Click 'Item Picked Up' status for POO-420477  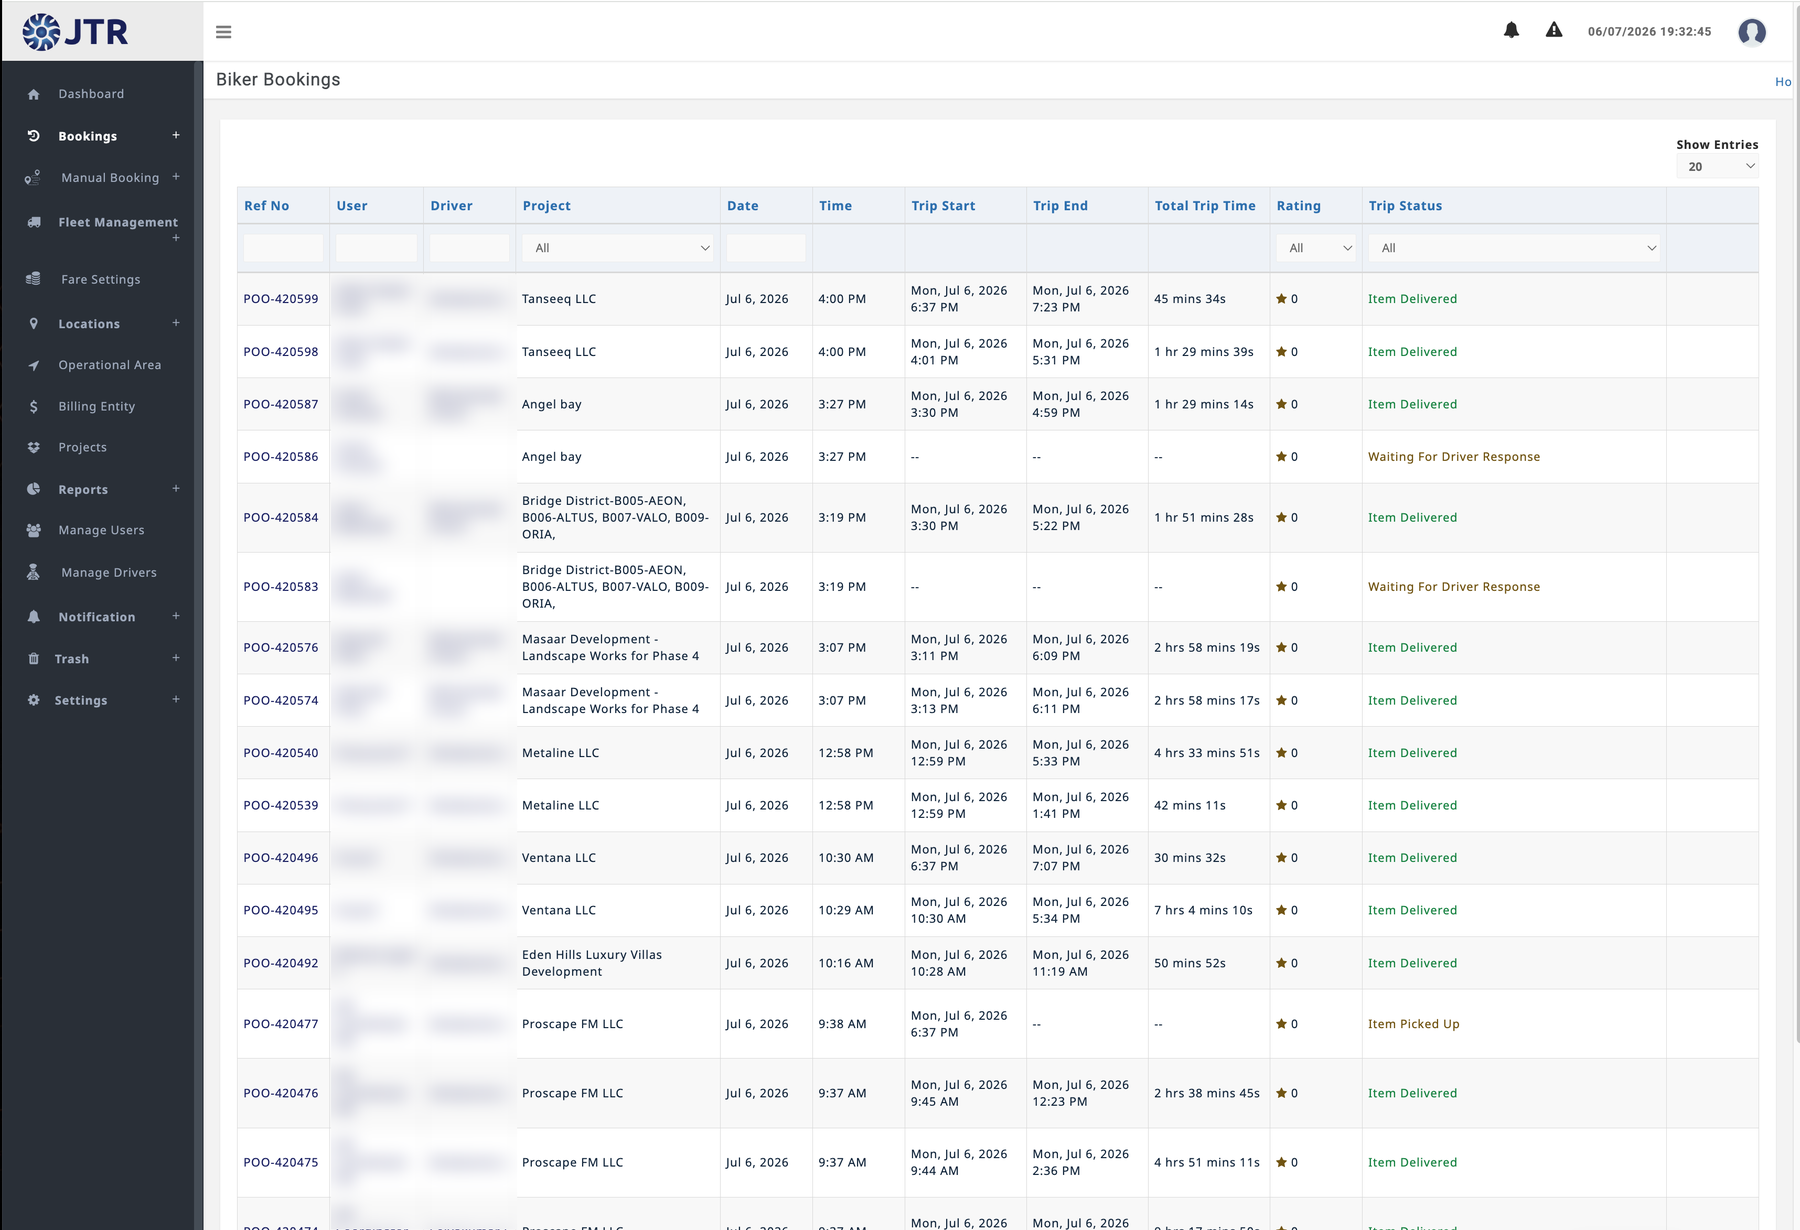point(1413,1024)
